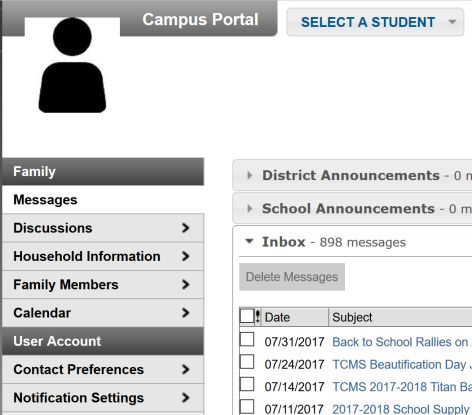The width and height of the screenshot is (472, 415).
Task: Tick the checkbox for the 07/31/2017 message
Action: pyautogui.click(x=247, y=339)
